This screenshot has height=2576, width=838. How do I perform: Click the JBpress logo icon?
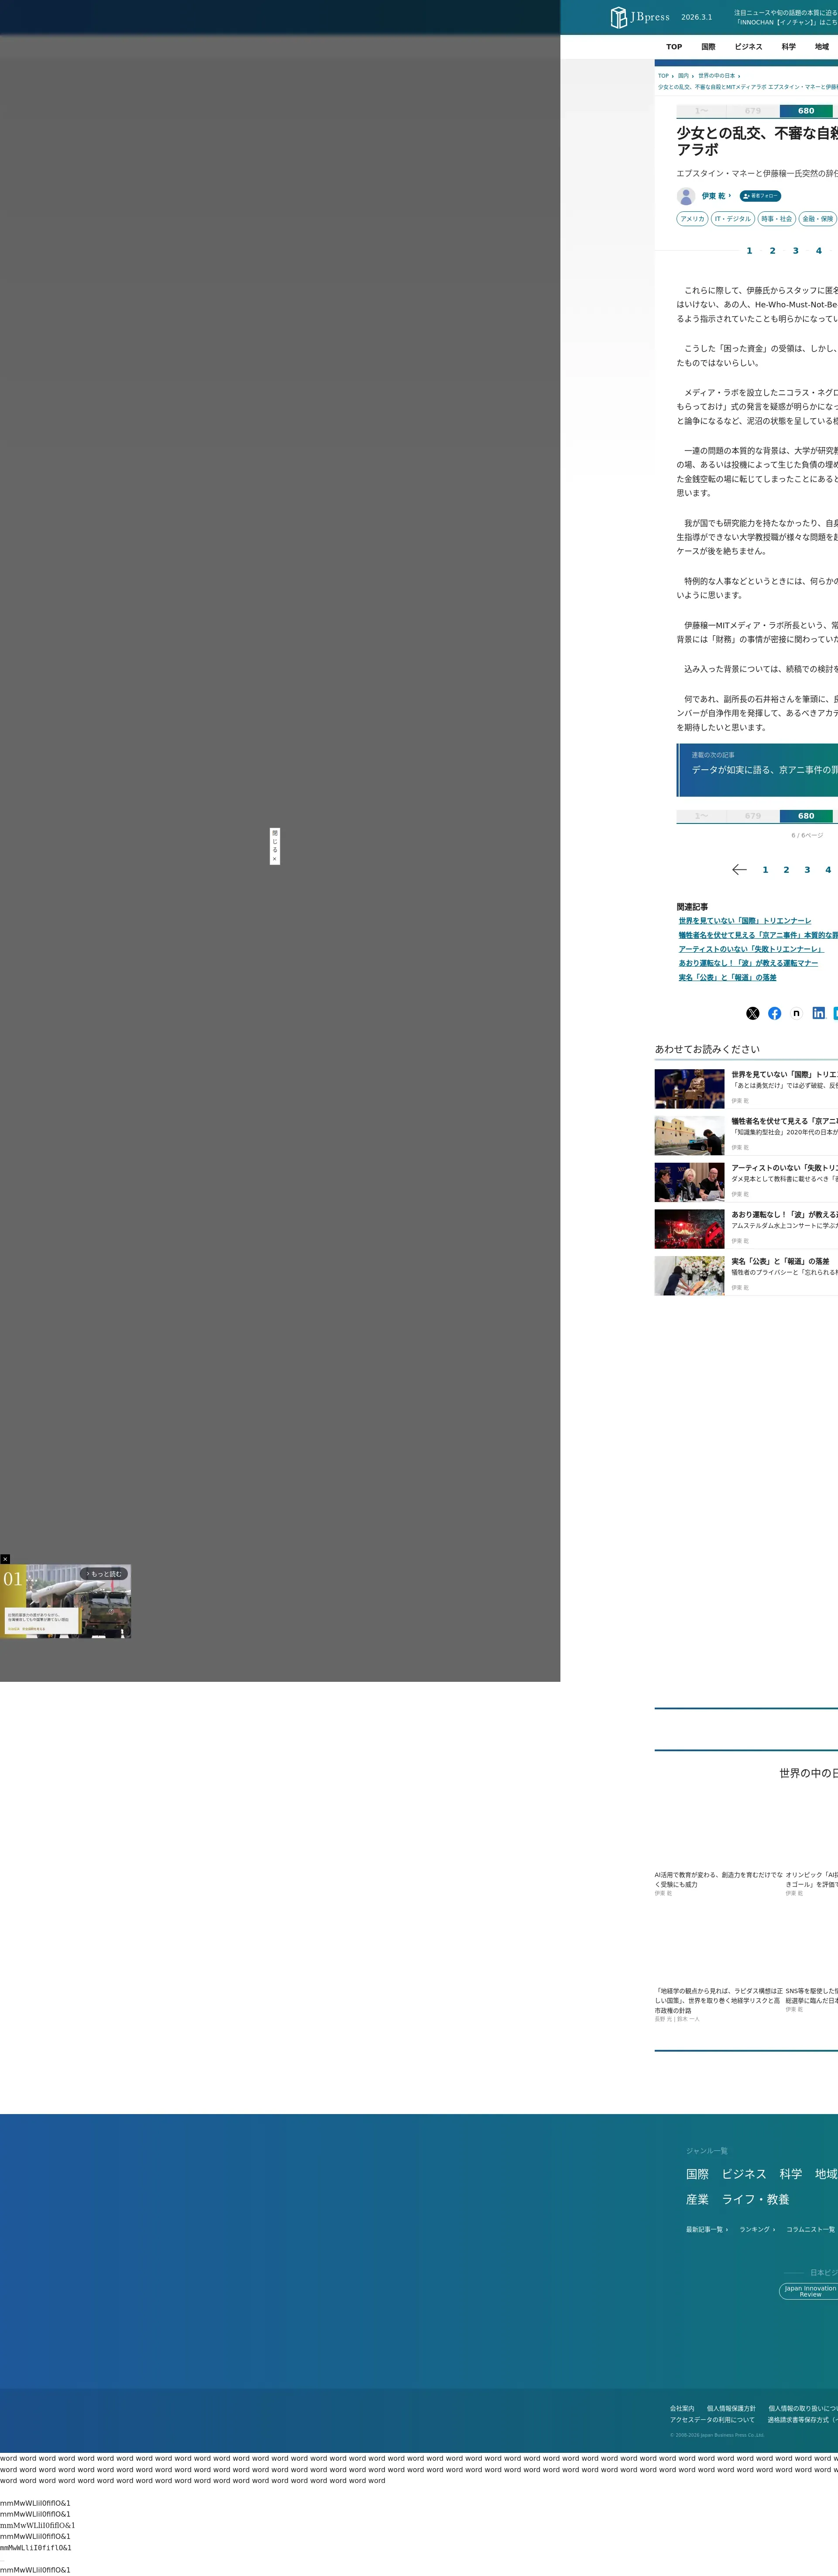coord(619,17)
